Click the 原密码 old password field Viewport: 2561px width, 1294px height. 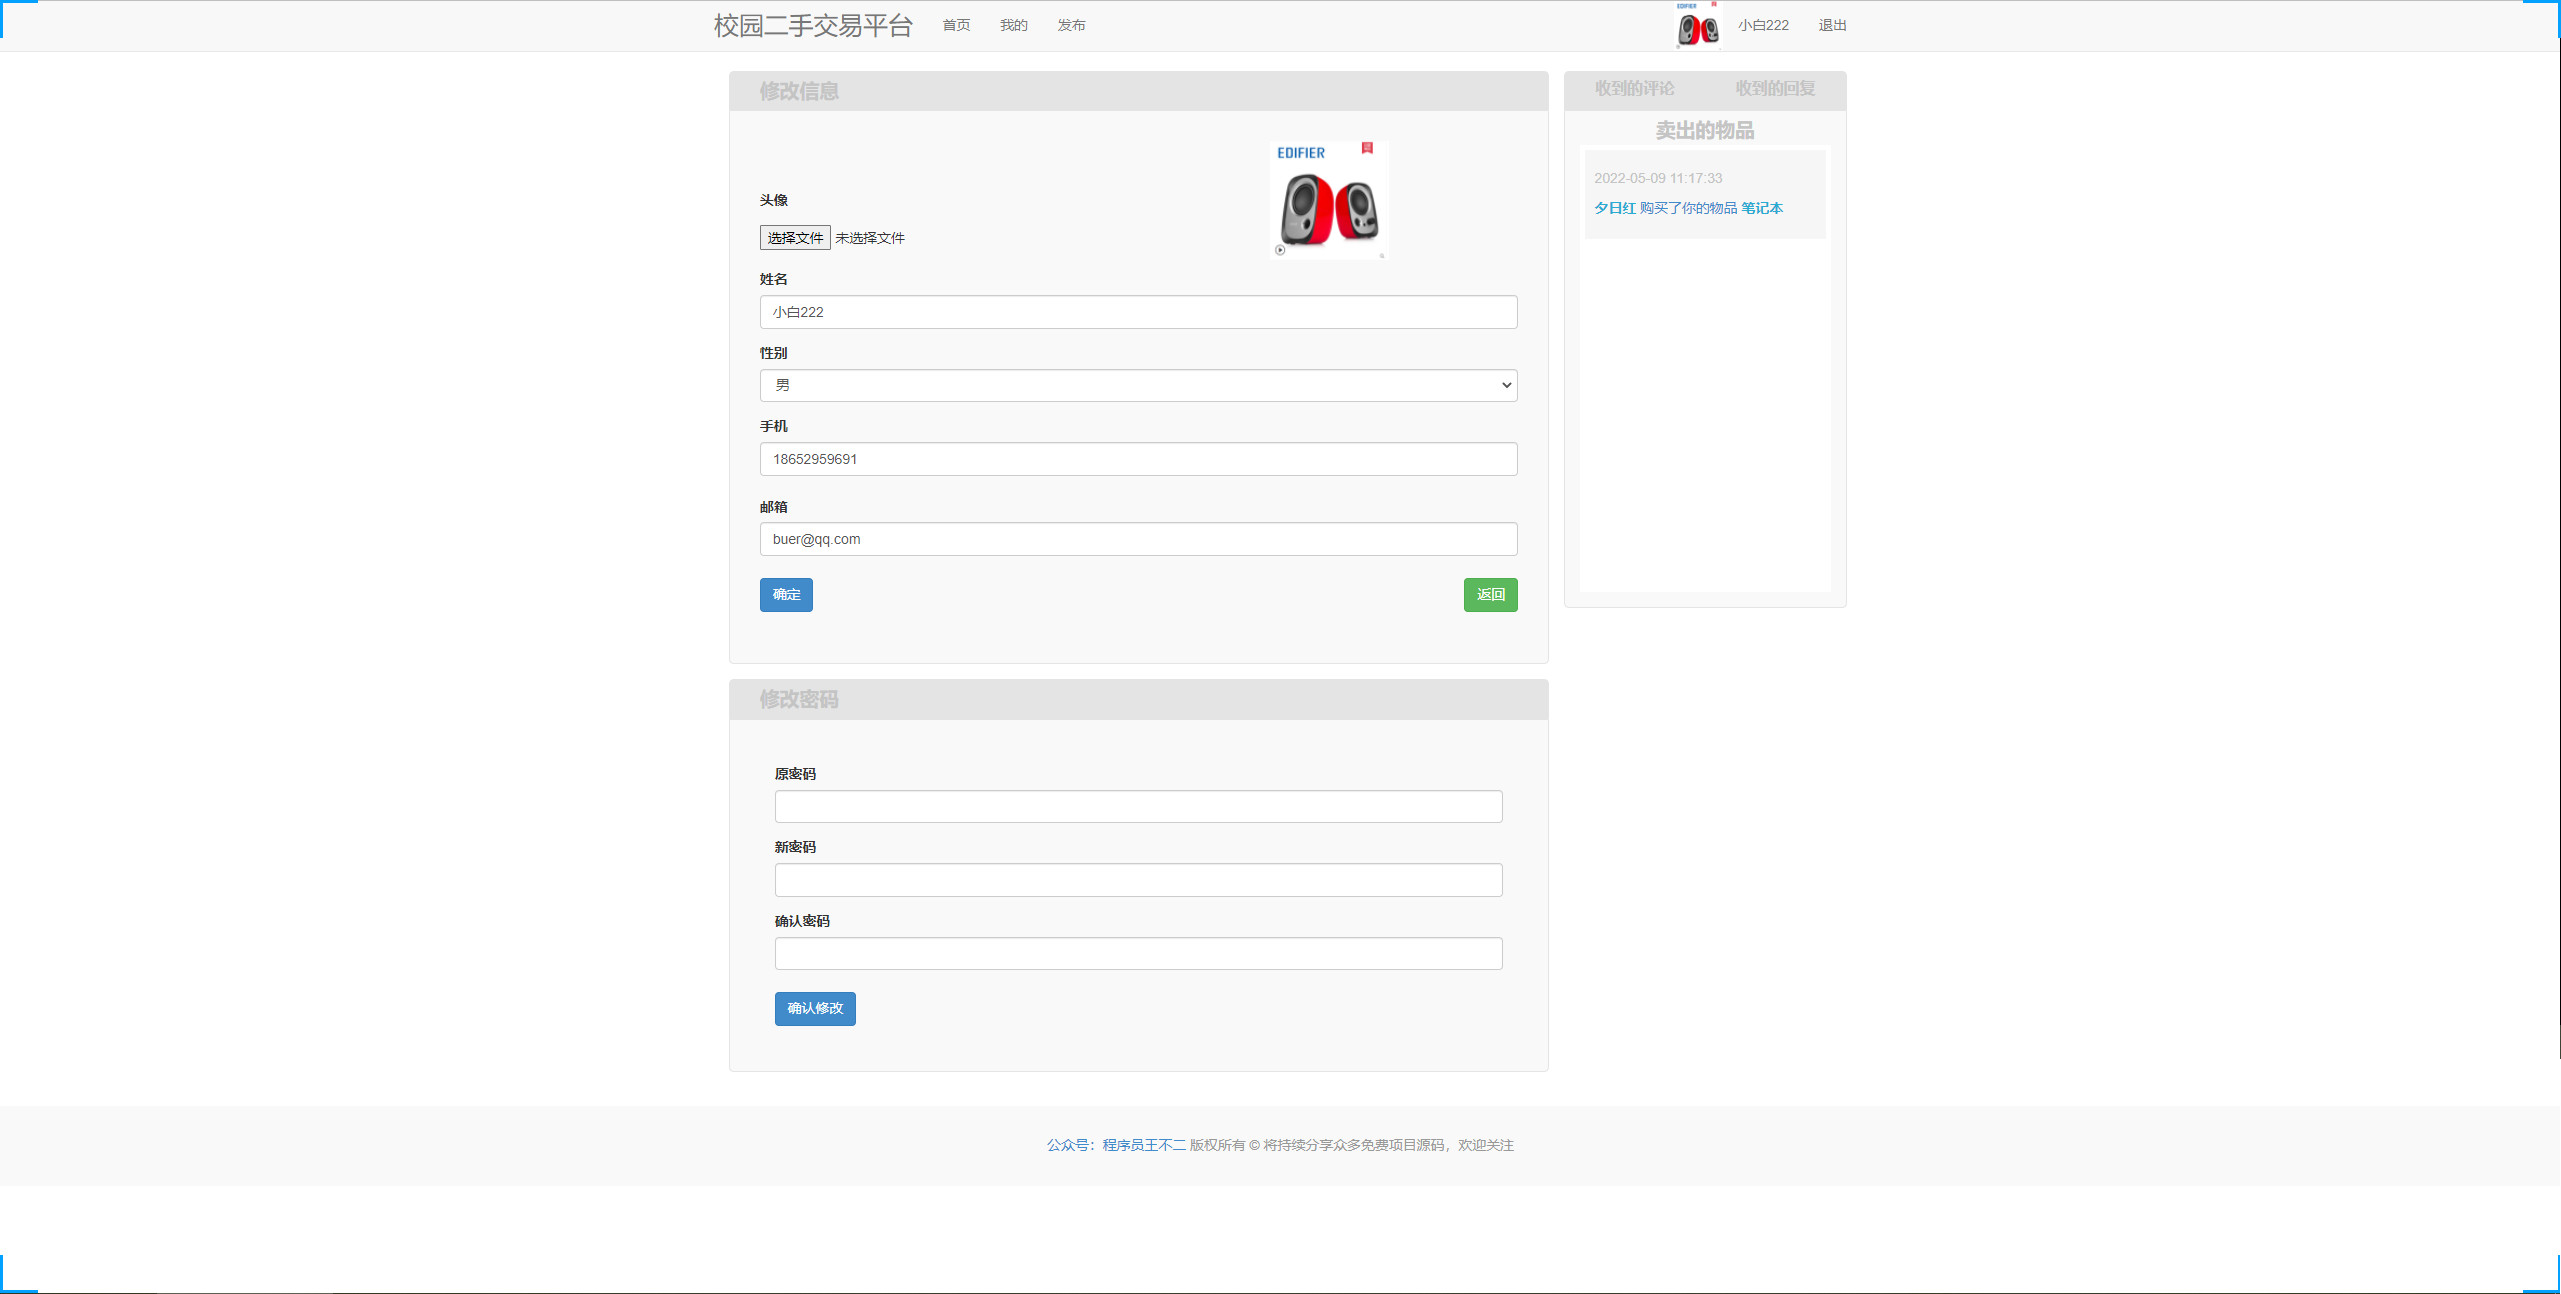pyautogui.click(x=1138, y=806)
